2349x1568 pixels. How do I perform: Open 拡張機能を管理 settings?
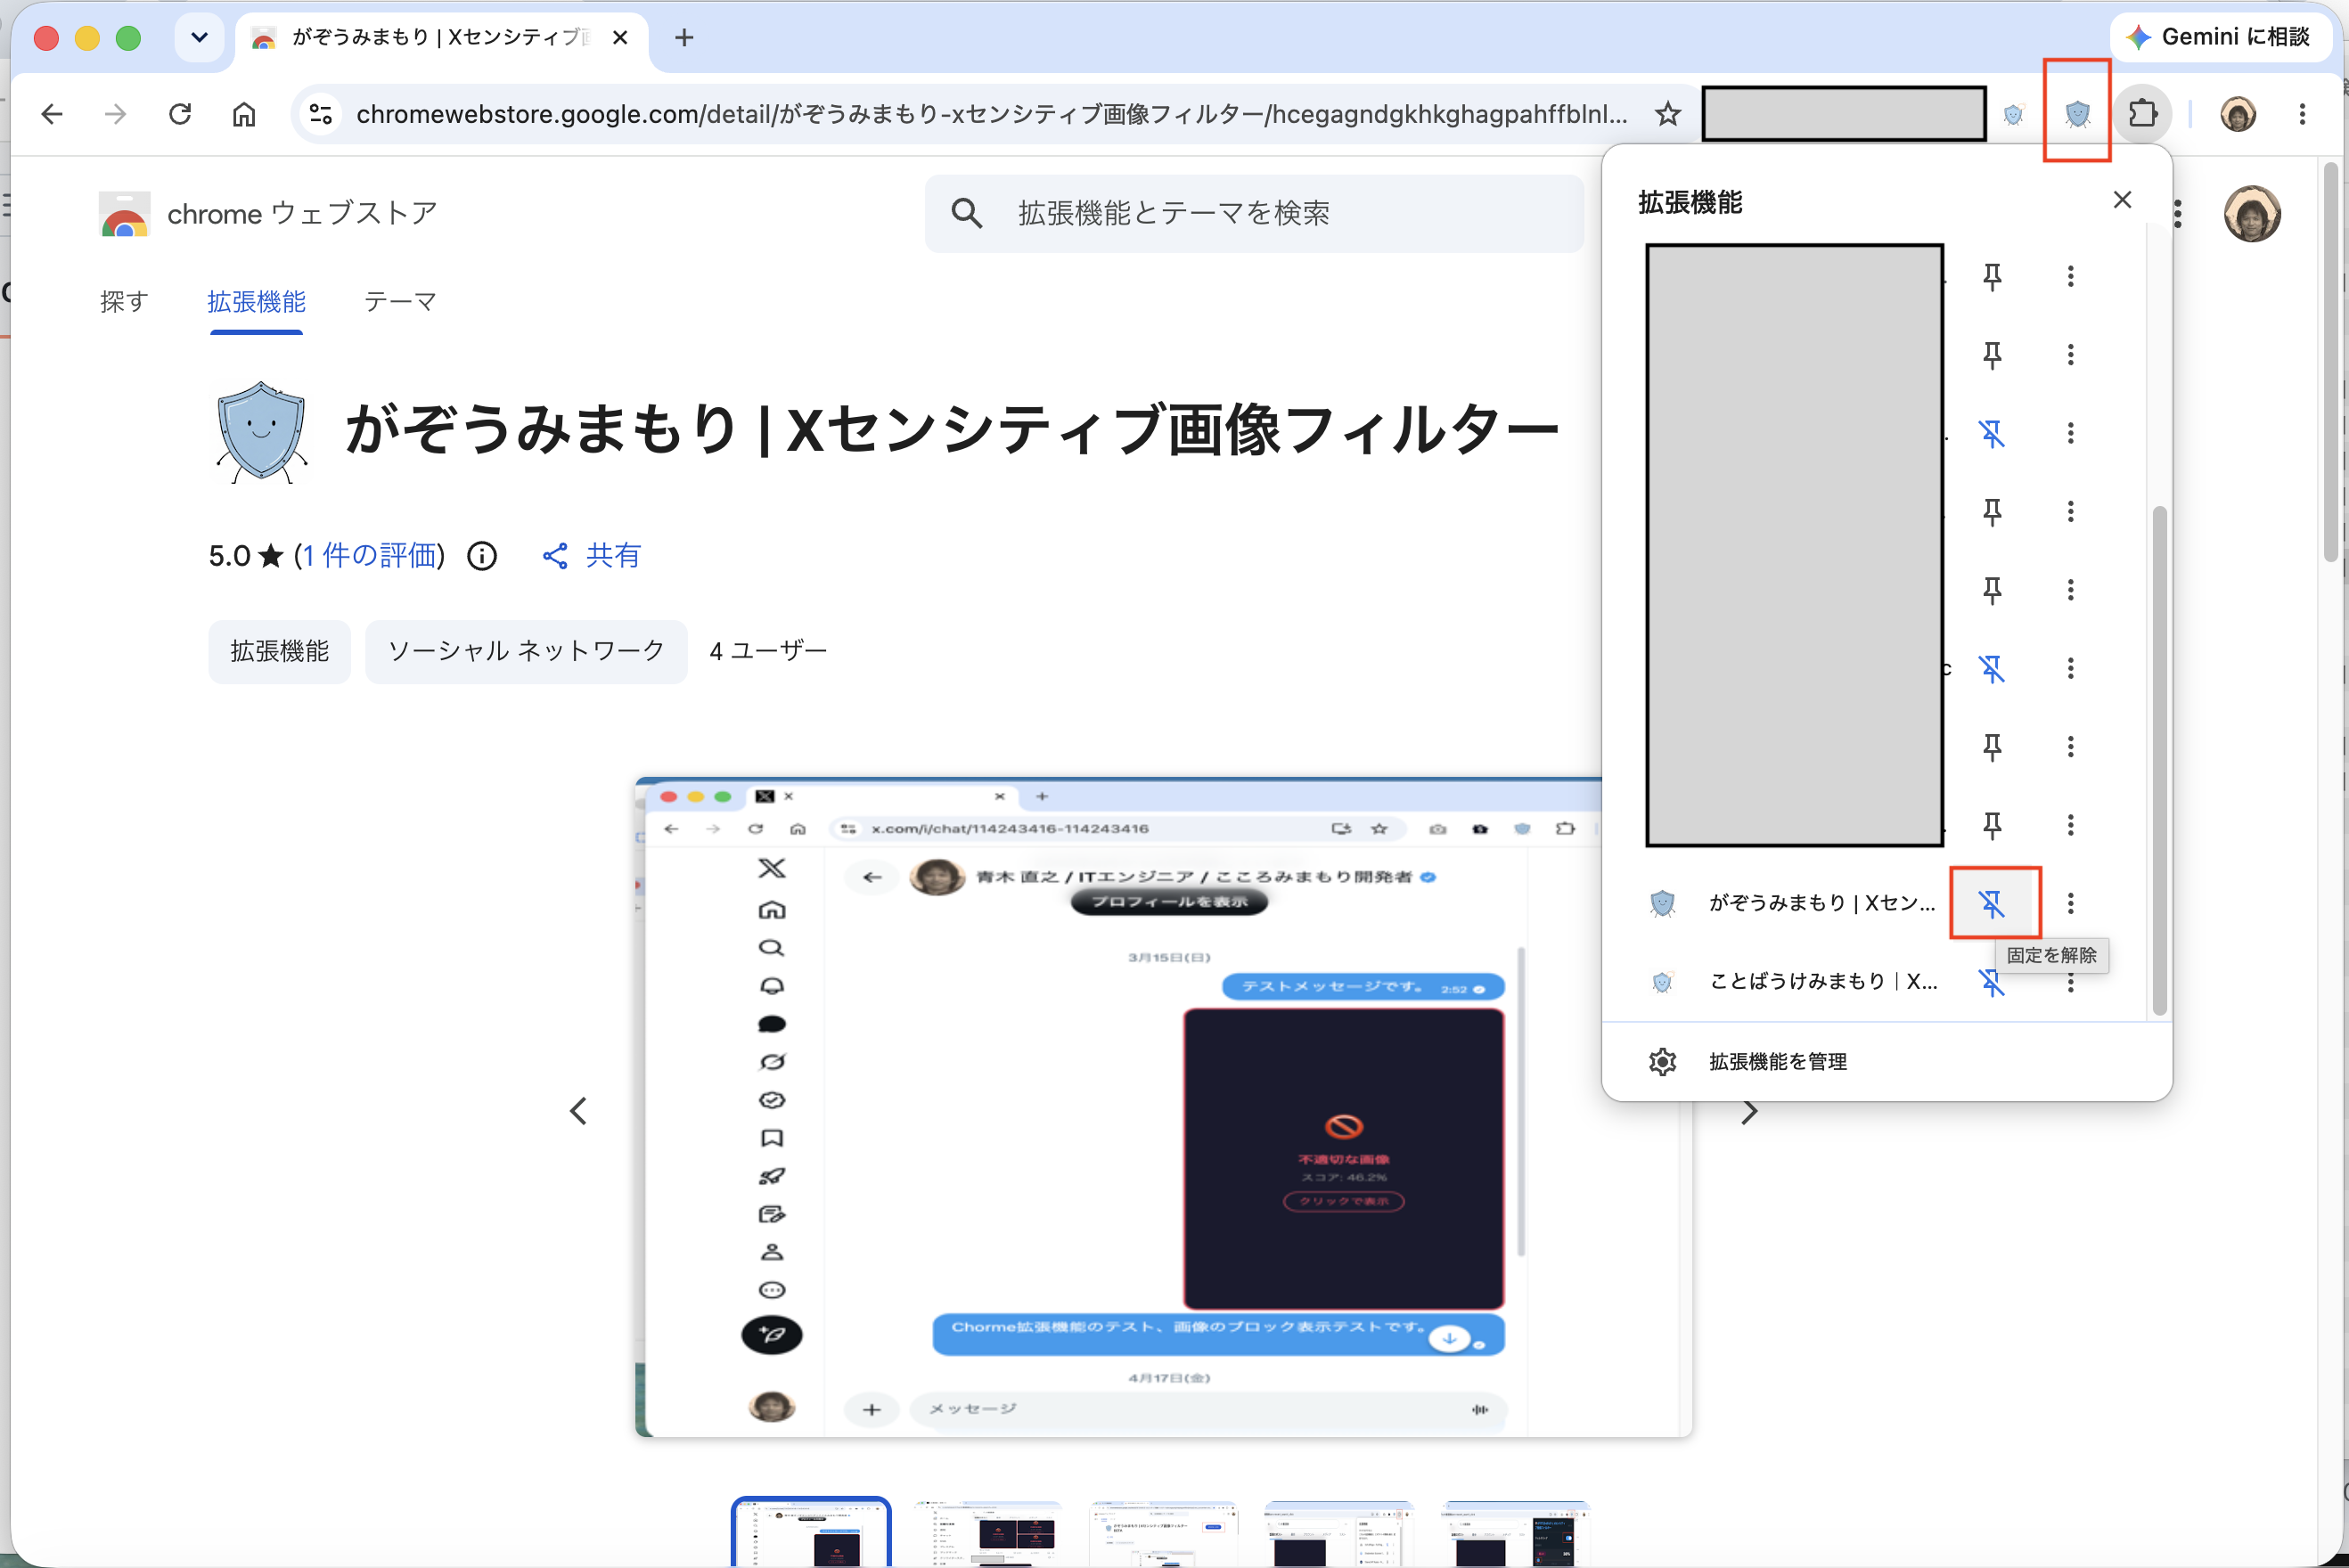click(x=1886, y=1061)
